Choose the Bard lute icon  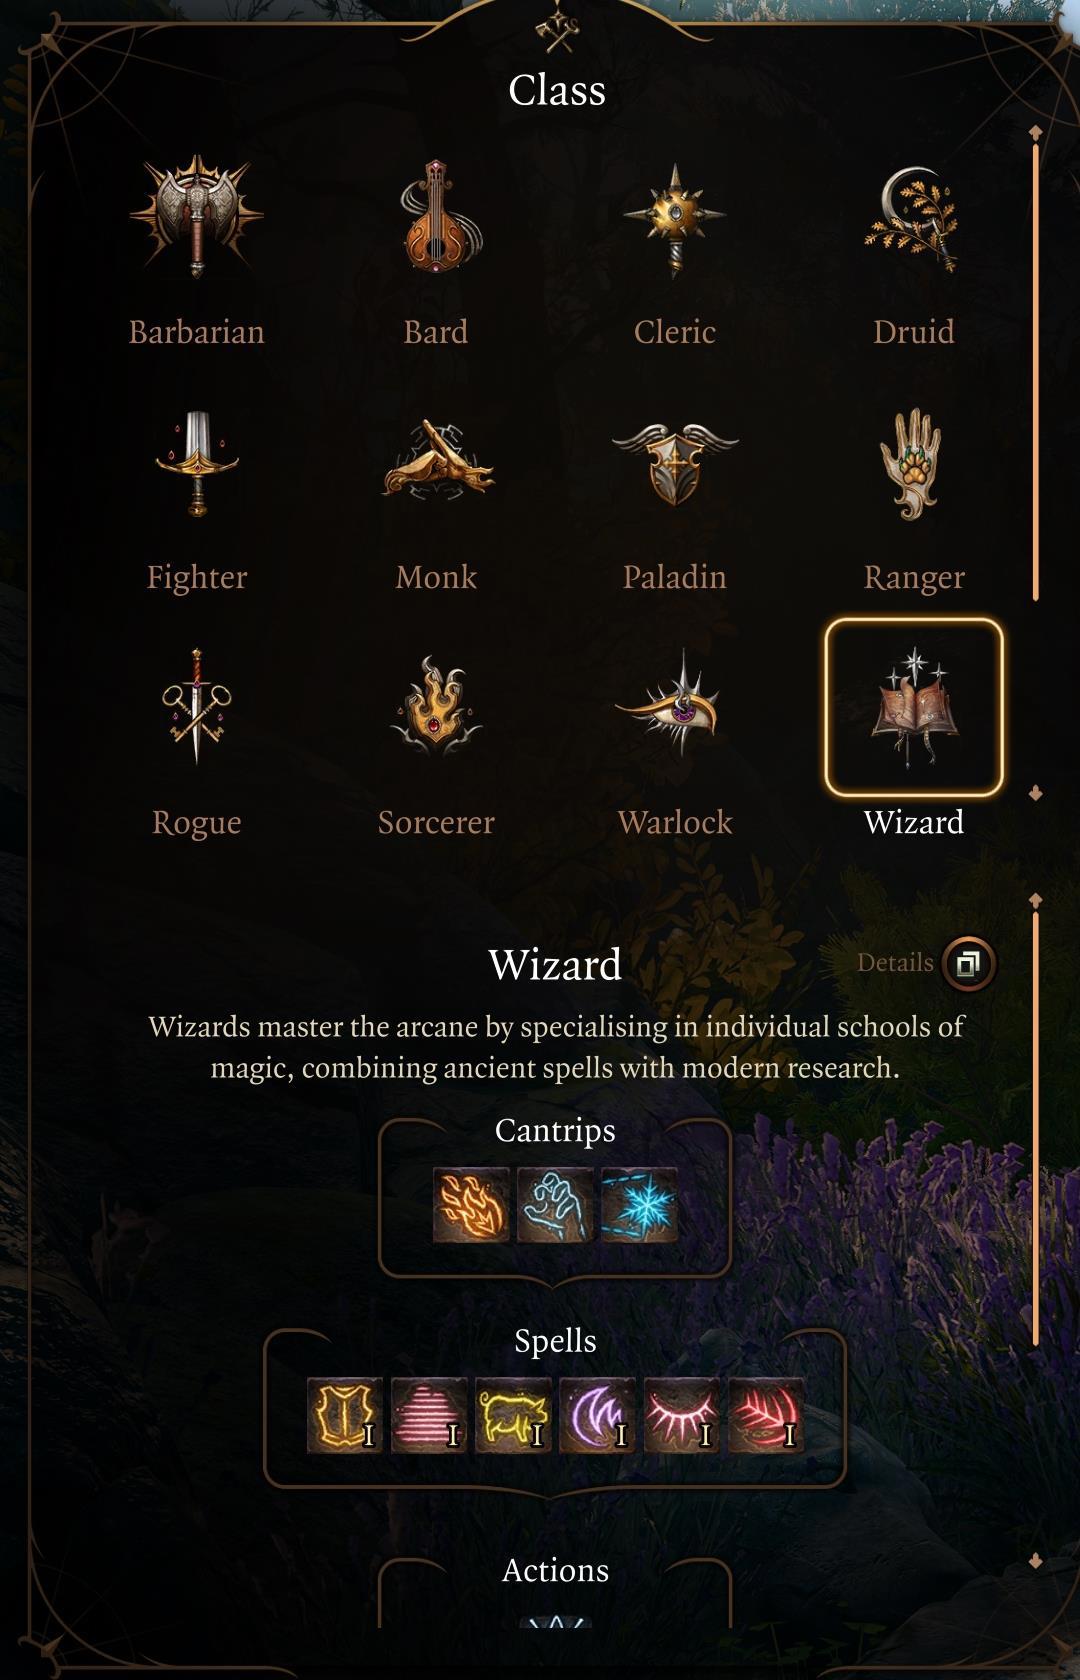click(x=436, y=216)
